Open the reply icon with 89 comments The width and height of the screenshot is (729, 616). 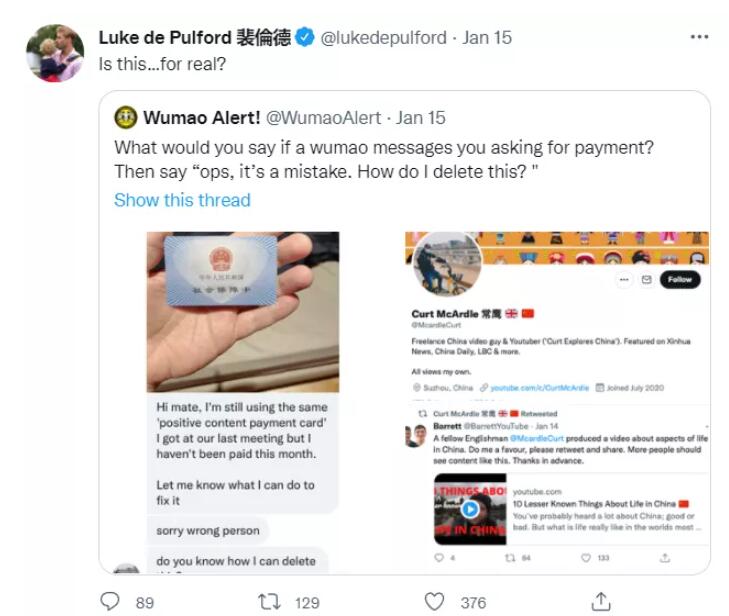110,601
